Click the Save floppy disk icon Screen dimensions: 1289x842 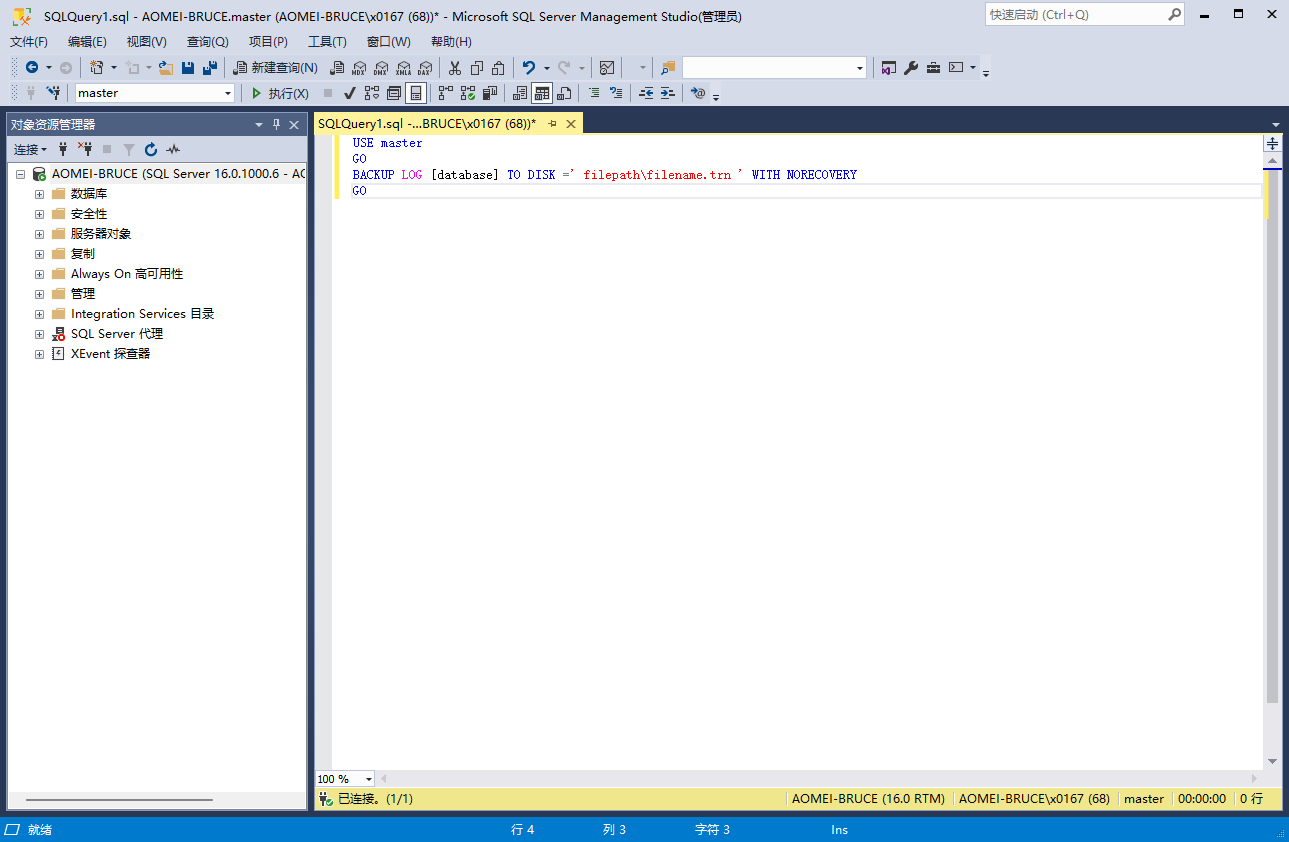[x=188, y=68]
